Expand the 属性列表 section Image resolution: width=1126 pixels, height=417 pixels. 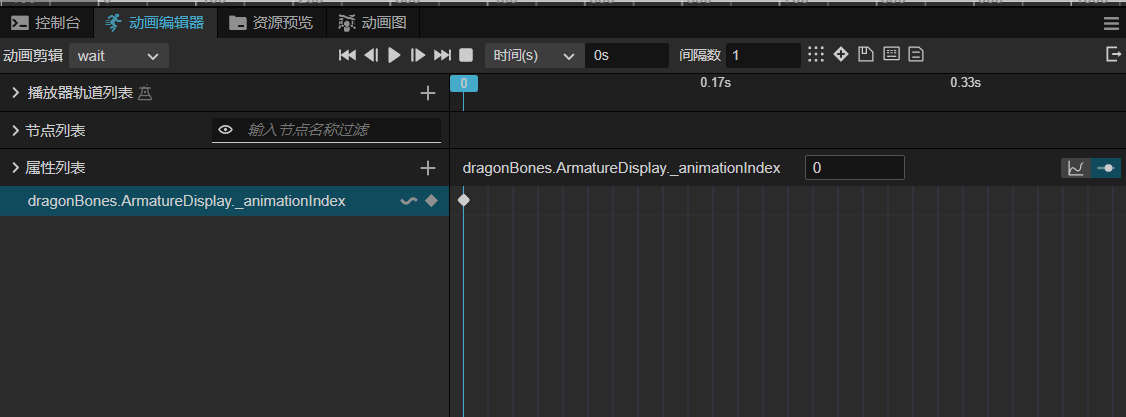point(16,168)
